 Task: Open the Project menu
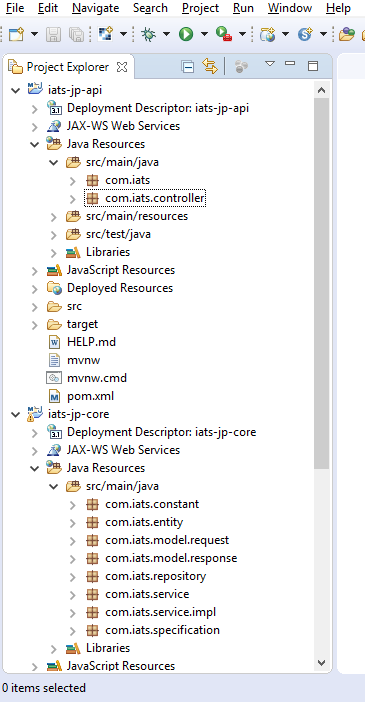click(x=200, y=8)
